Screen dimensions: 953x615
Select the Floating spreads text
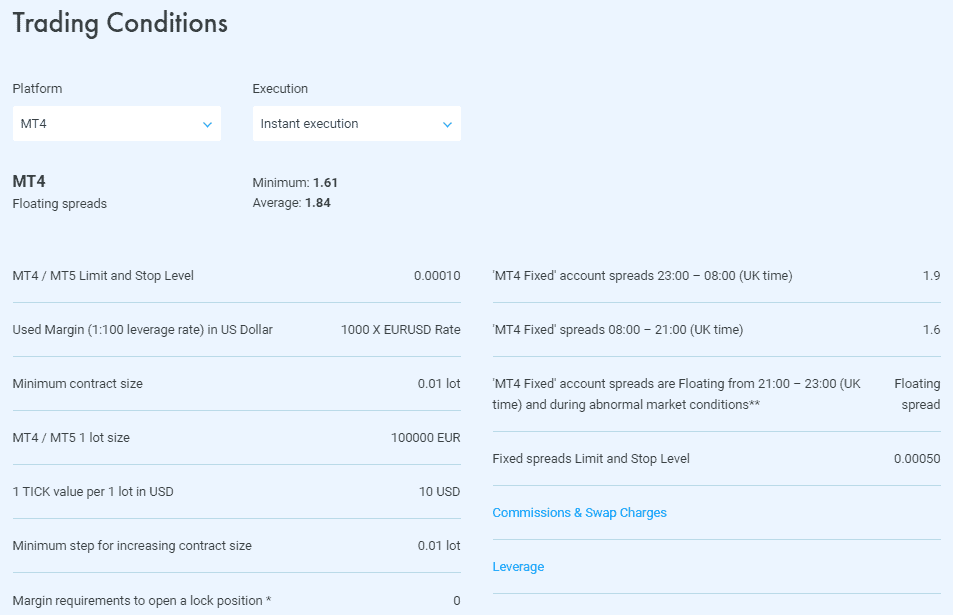click(60, 204)
